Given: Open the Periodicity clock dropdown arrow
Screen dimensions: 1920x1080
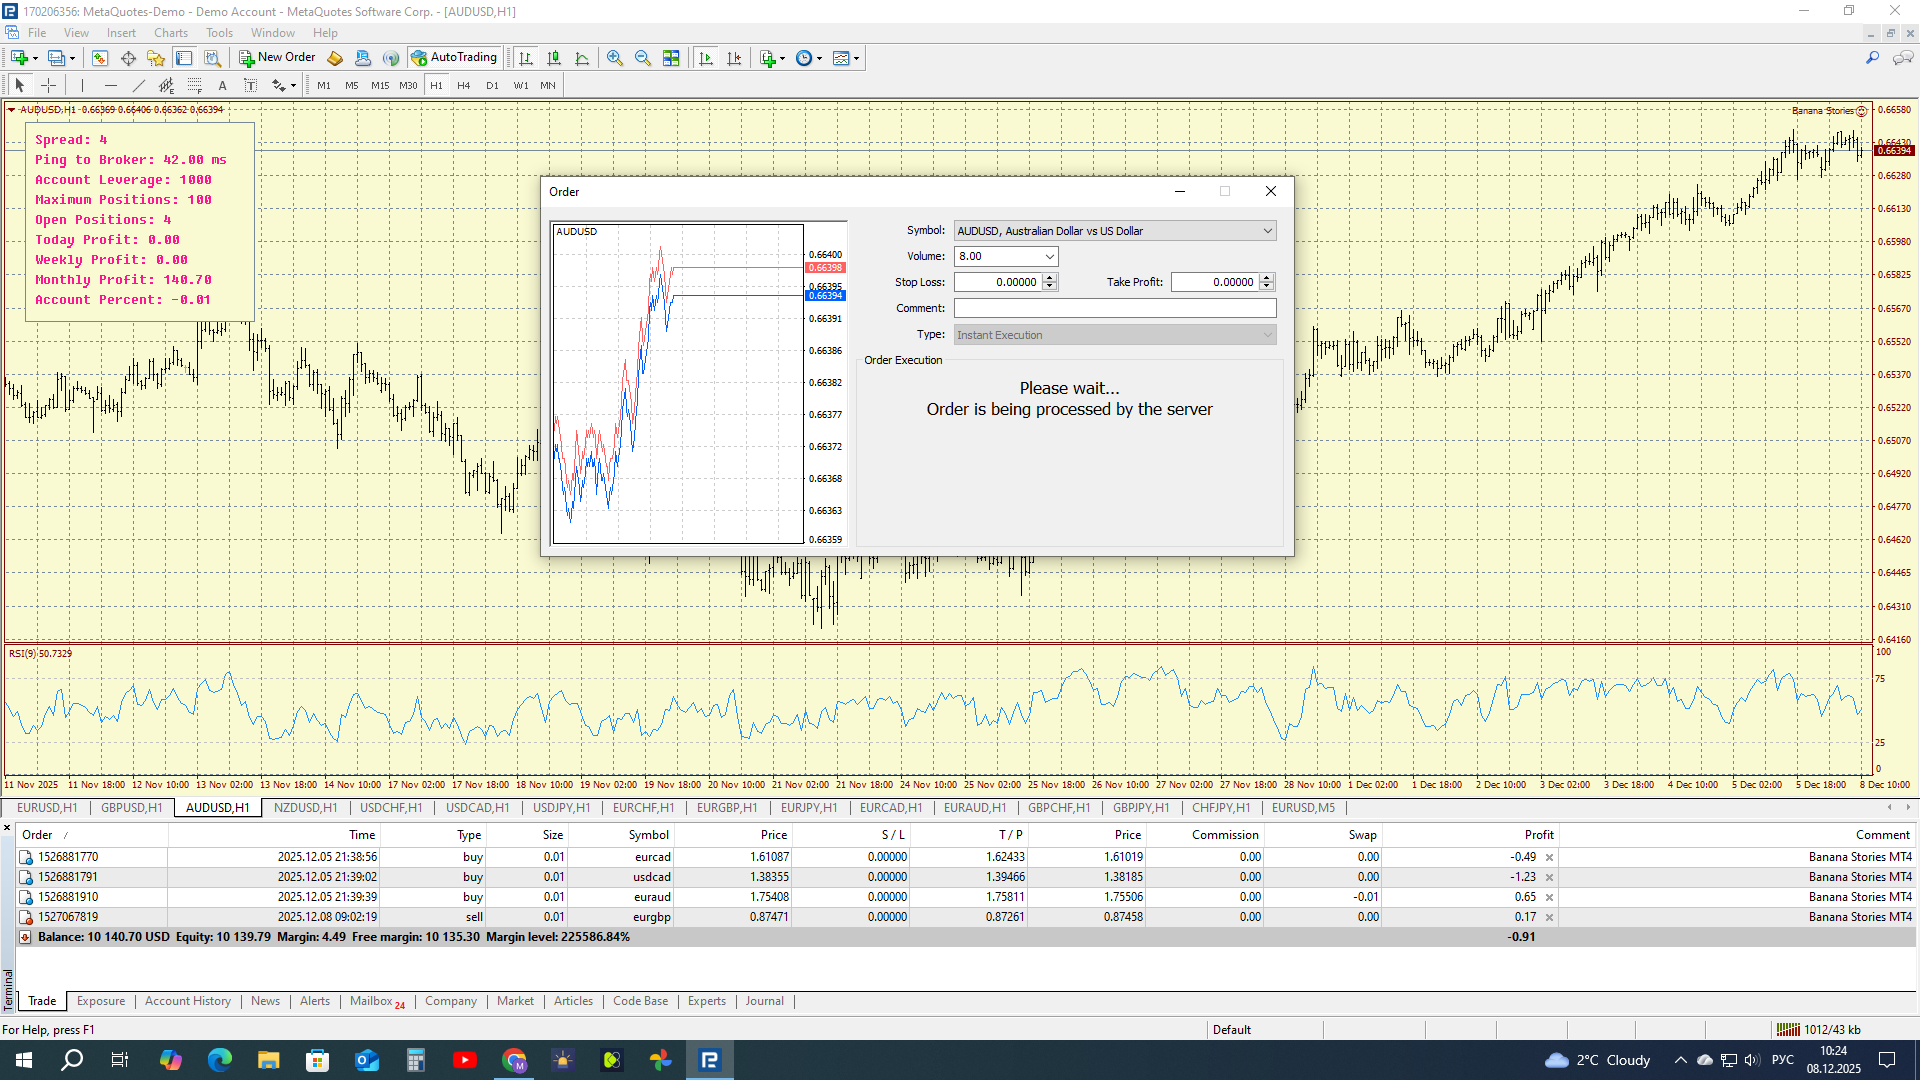Looking at the screenshot, I should coord(820,59).
